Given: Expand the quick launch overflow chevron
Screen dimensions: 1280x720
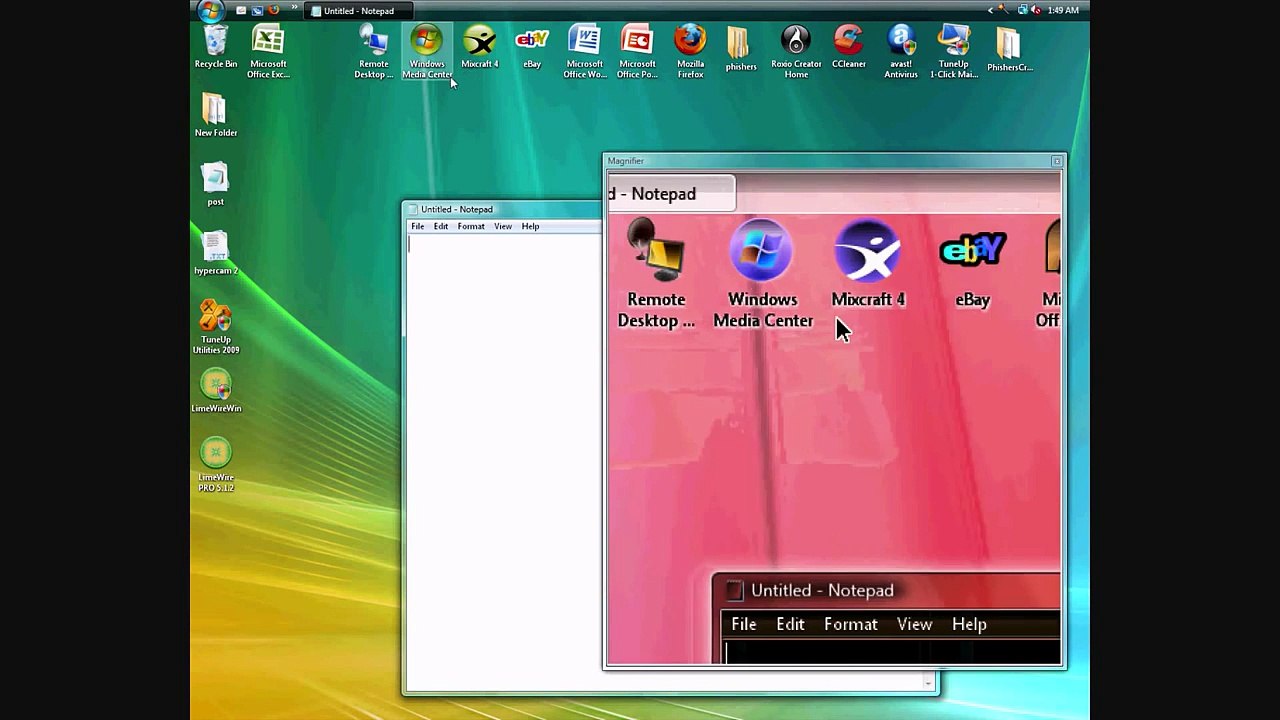Looking at the screenshot, I should click(x=294, y=7).
